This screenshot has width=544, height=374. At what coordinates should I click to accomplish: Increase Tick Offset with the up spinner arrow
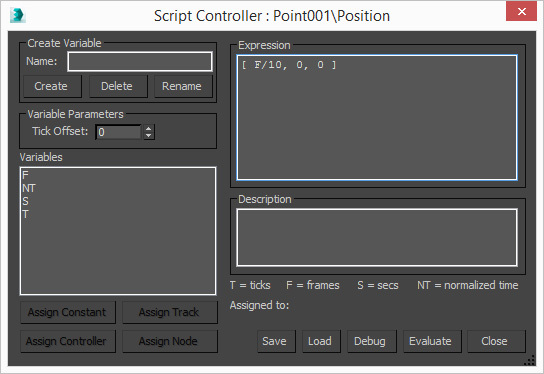[148, 128]
